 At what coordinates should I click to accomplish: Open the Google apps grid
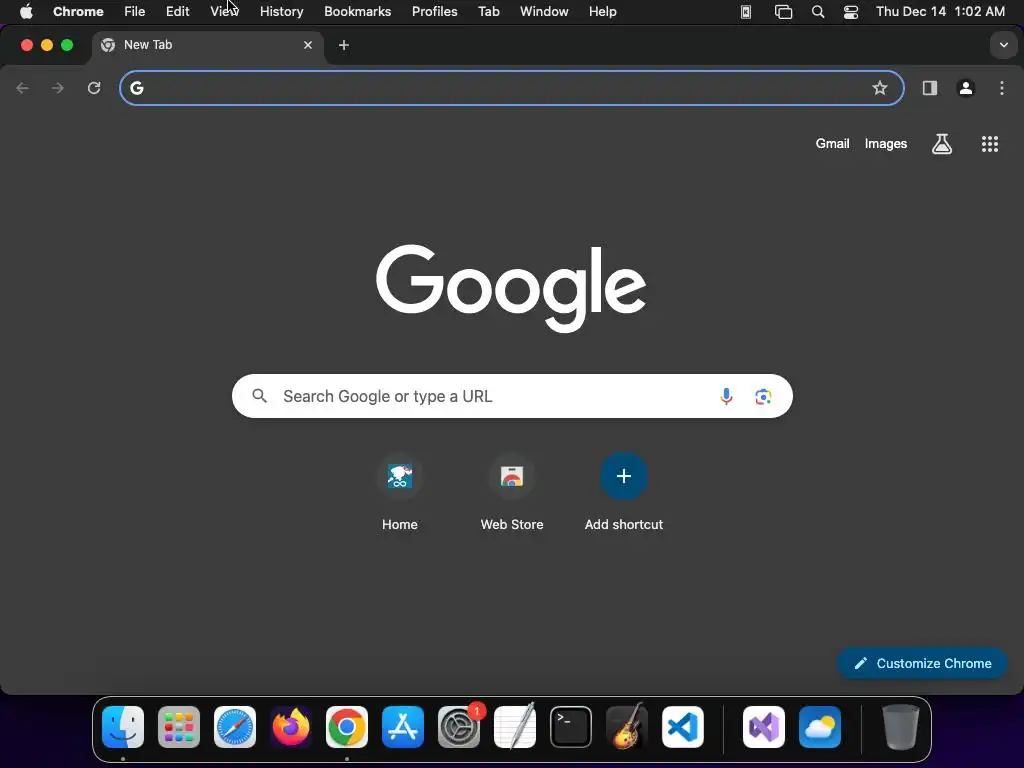(990, 144)
